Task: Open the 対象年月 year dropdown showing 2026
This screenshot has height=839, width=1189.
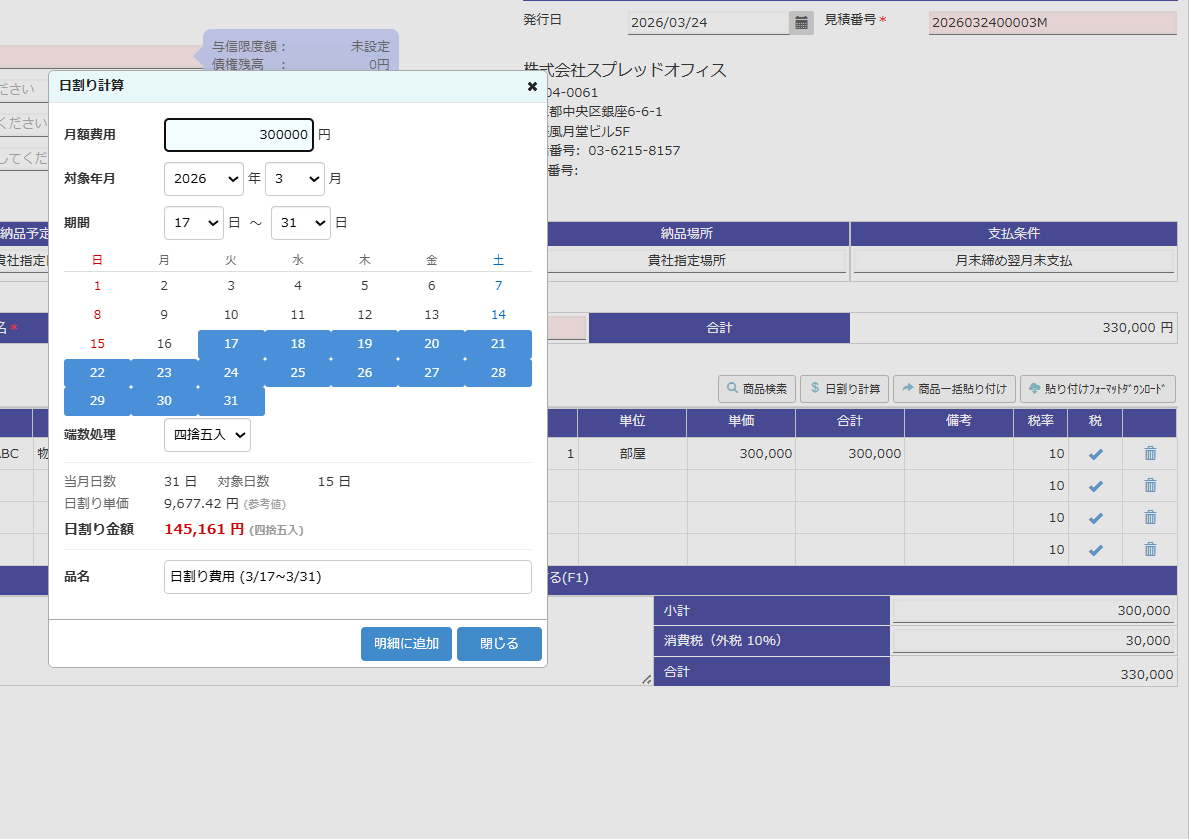Action: (x=203, y=178)
